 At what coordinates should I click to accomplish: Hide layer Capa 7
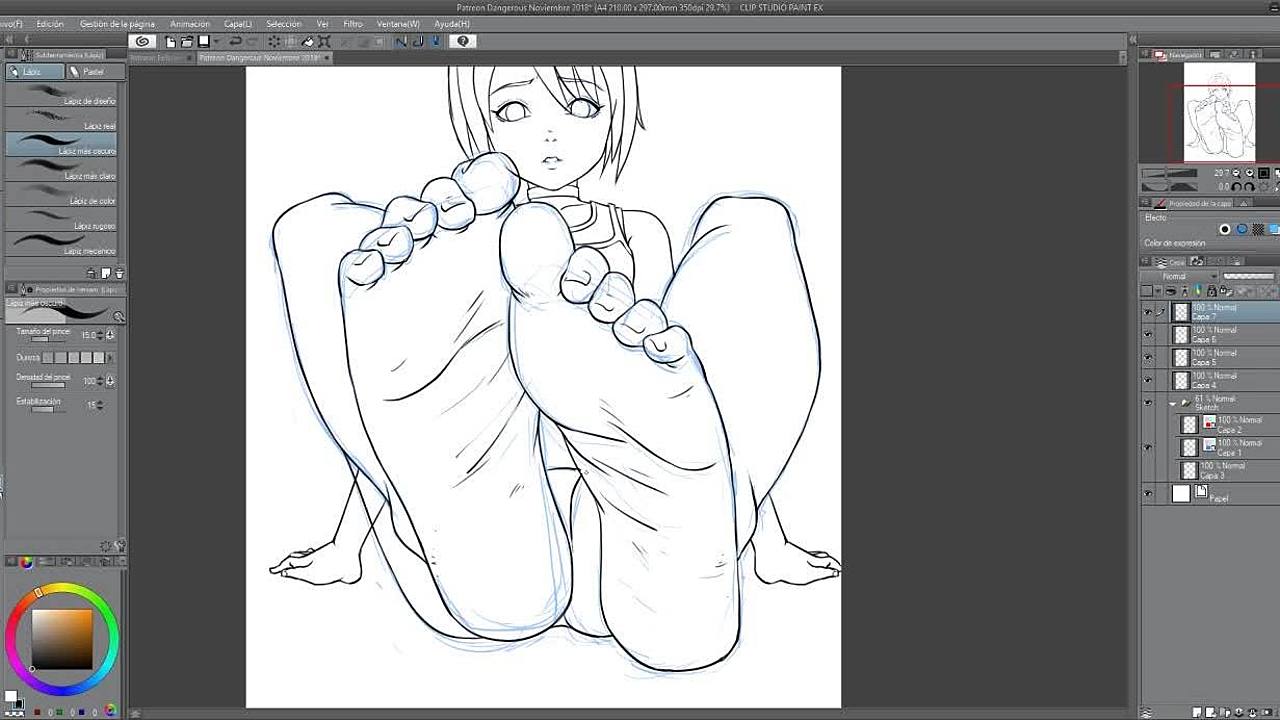pos(1148,312)
